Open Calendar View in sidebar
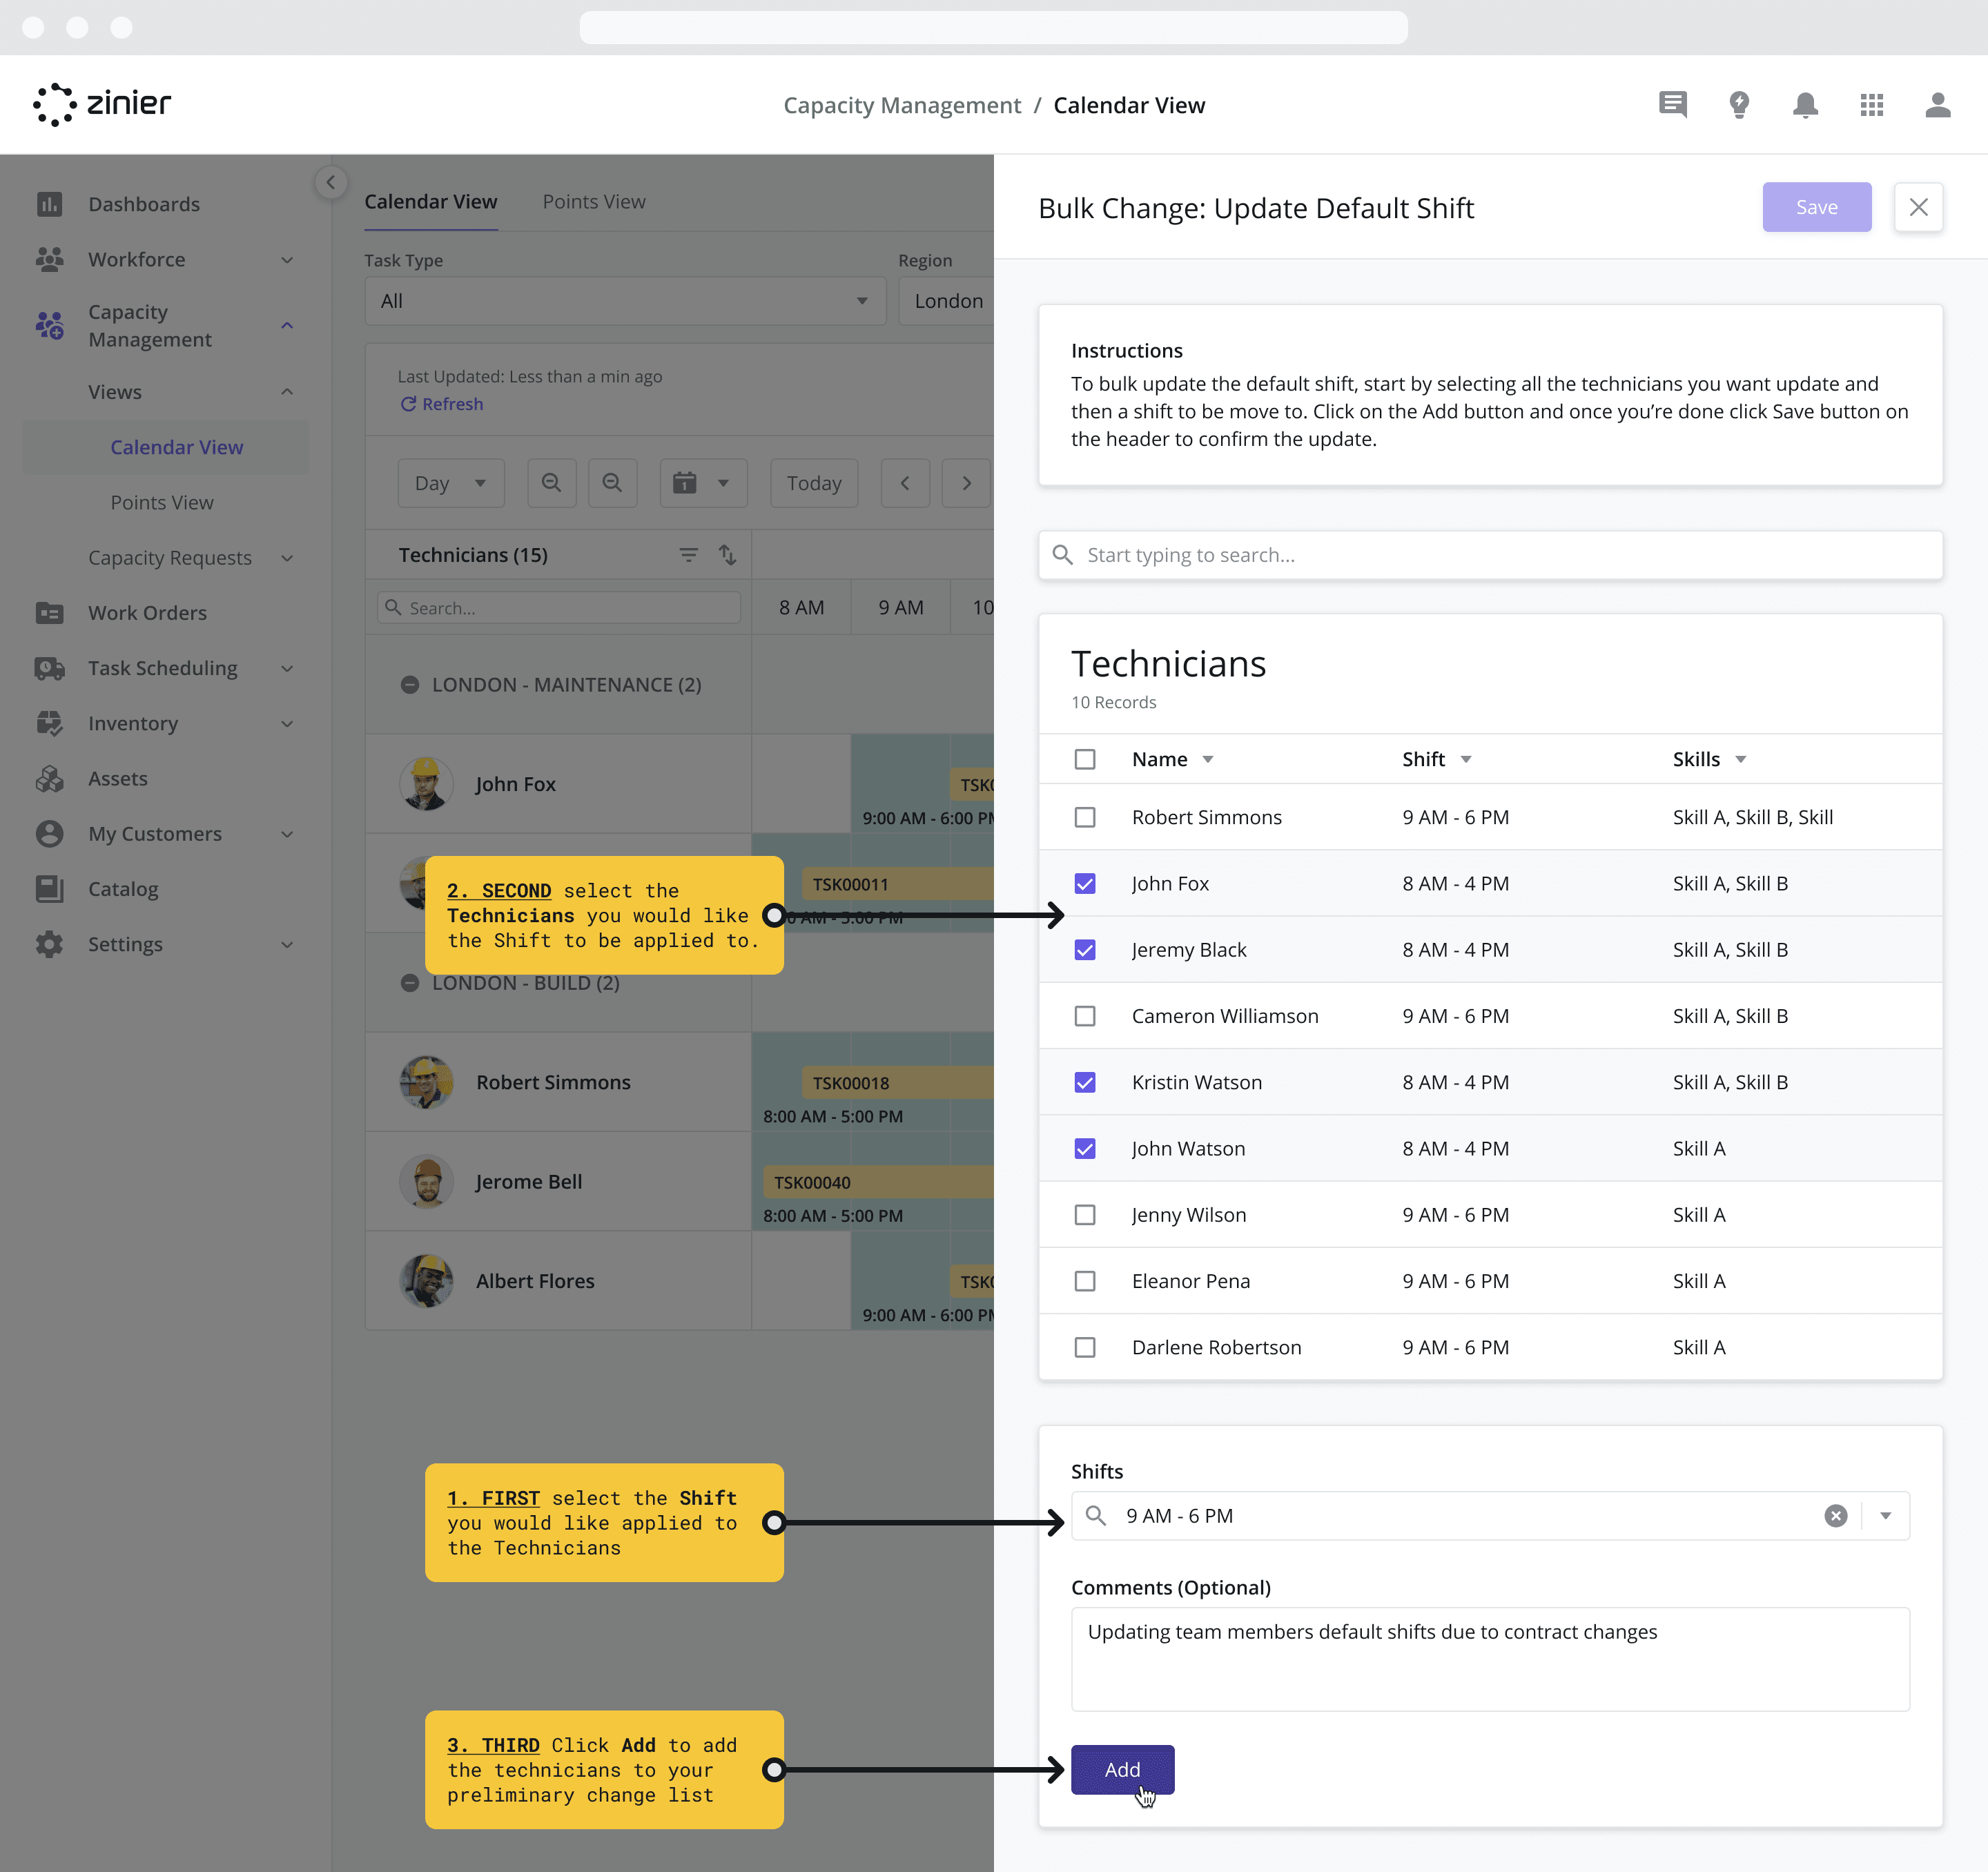 click(x=177, y=447)
